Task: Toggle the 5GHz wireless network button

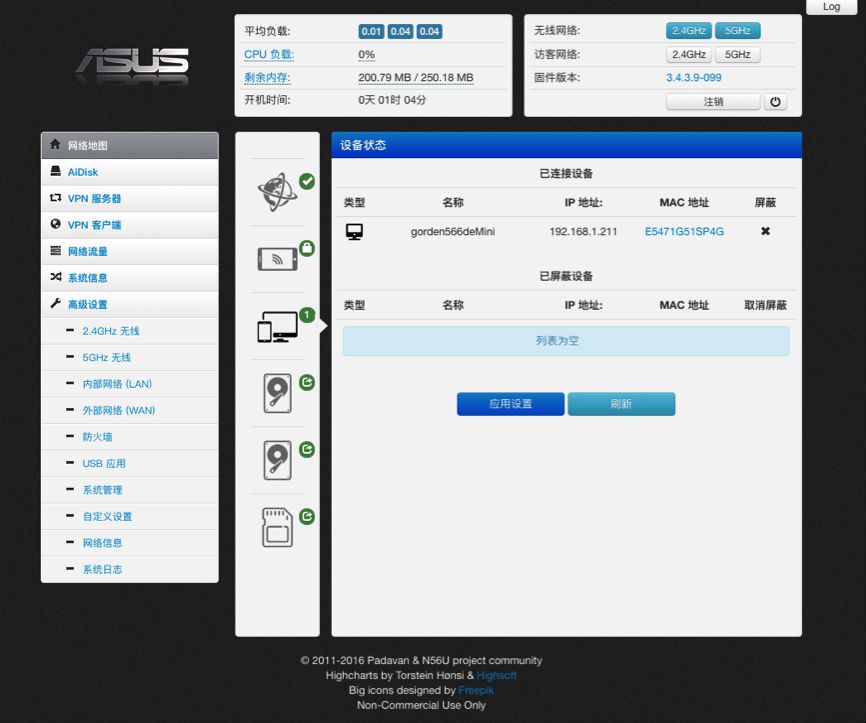Action: (x=737, y=30)
